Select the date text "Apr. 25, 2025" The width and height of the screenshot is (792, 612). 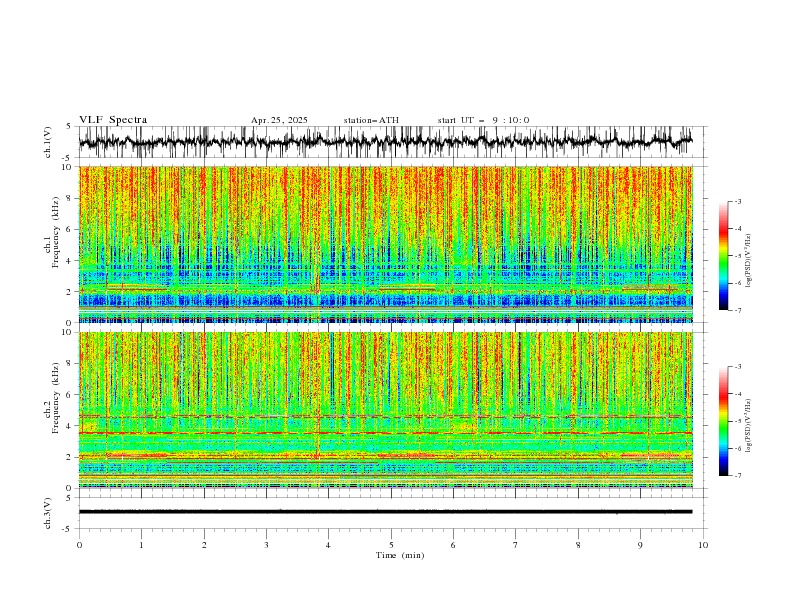point(279,120)
